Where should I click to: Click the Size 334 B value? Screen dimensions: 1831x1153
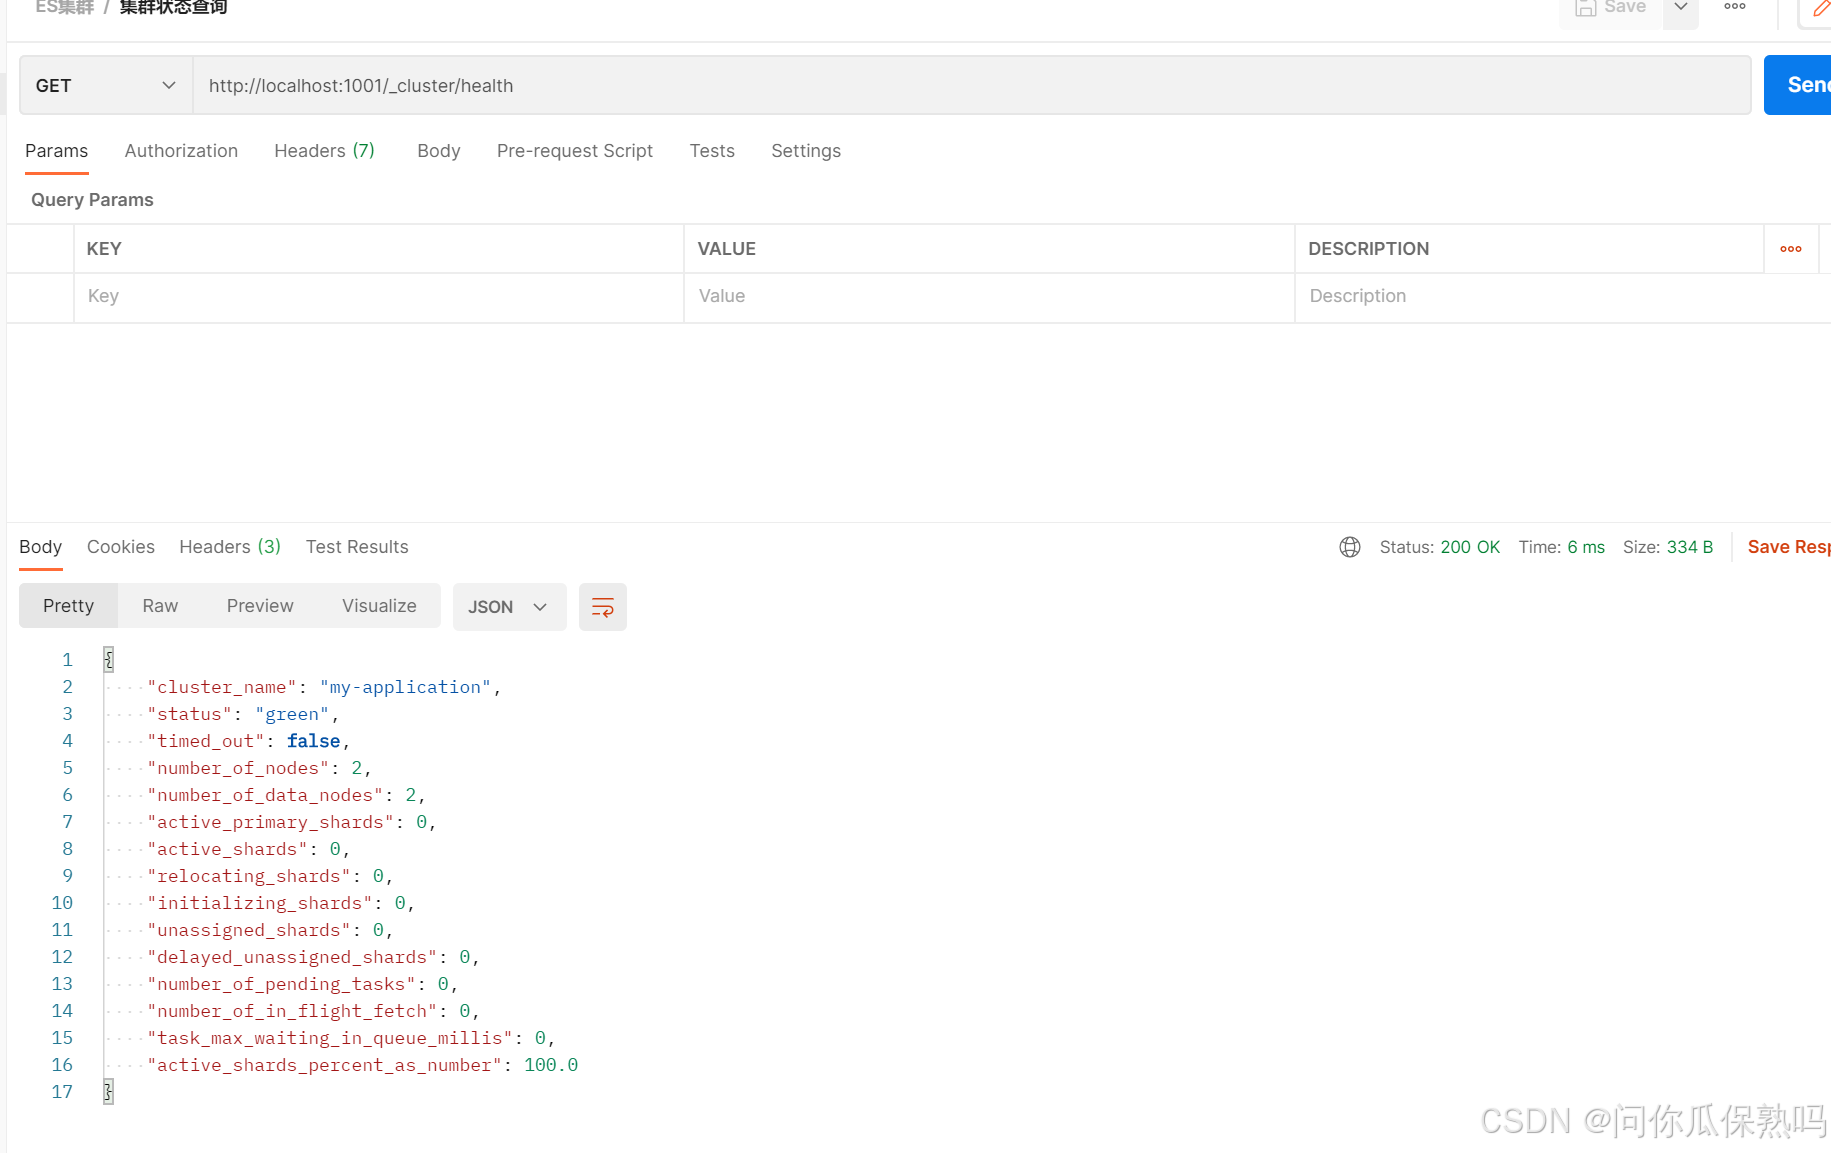(x=1689, y=547)
